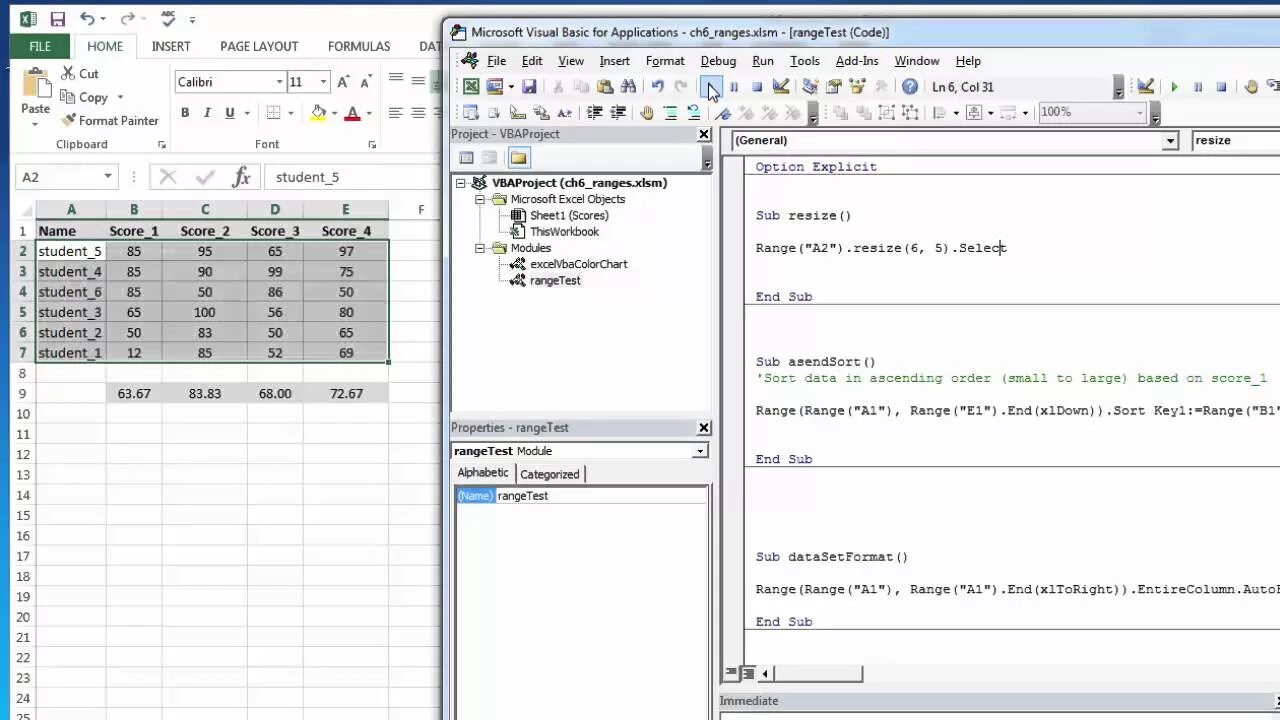The image size is (1280, 720).
Task: Click the Copy button in Excel ribbon
Action: pos(92,97)
